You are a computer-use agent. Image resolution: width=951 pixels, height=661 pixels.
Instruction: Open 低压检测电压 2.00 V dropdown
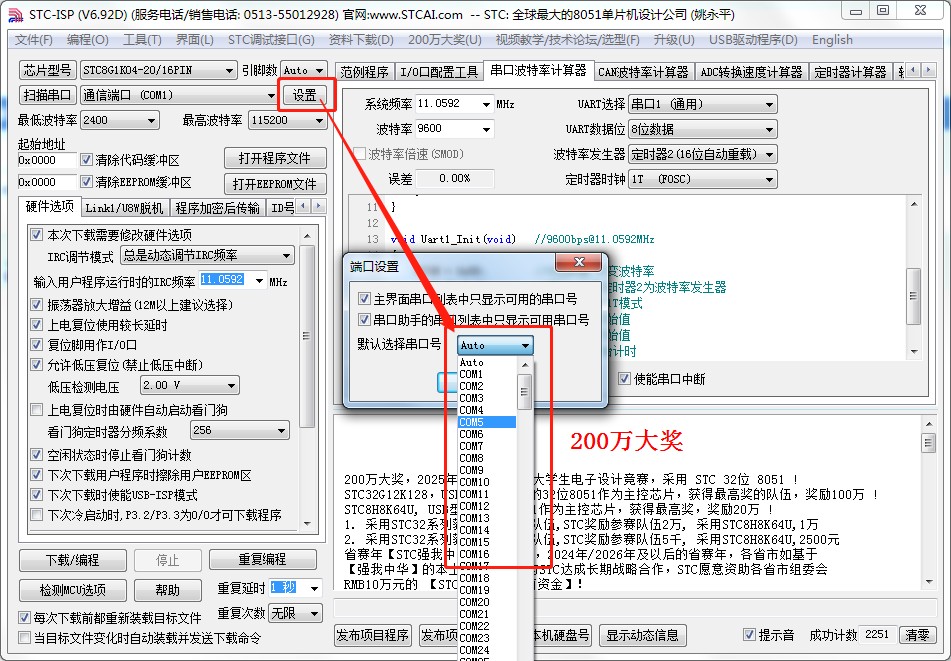(190, 385)
